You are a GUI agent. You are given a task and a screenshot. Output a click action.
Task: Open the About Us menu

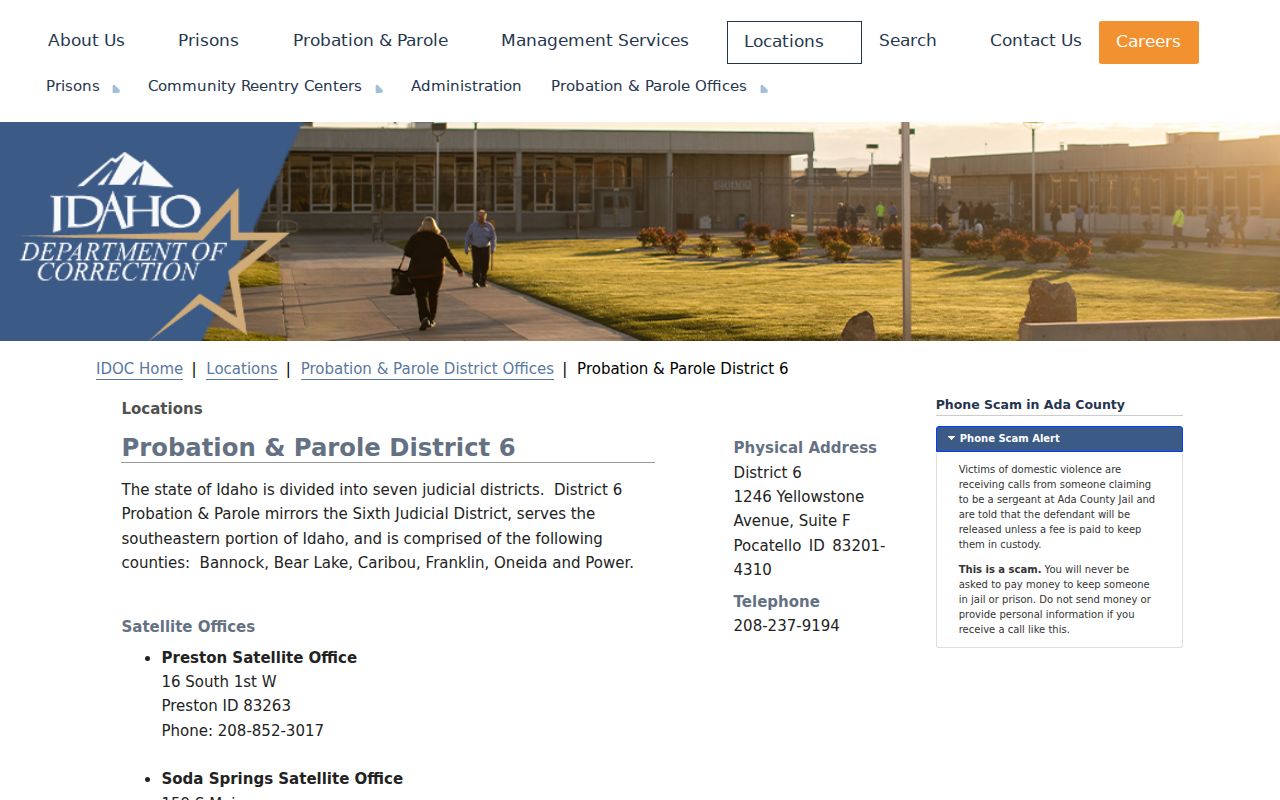tap(86, 41)
